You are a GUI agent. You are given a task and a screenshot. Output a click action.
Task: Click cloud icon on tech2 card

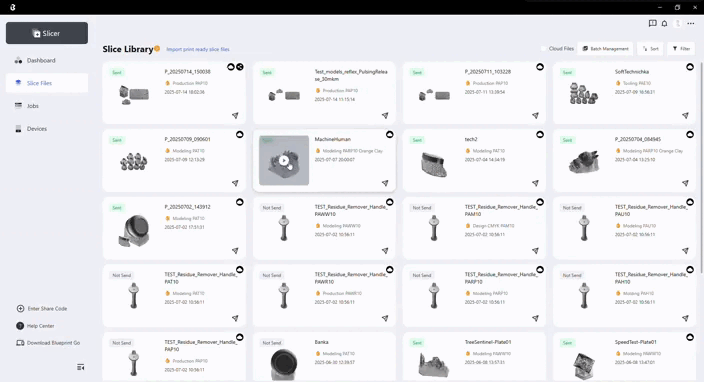tap(540, 135)
